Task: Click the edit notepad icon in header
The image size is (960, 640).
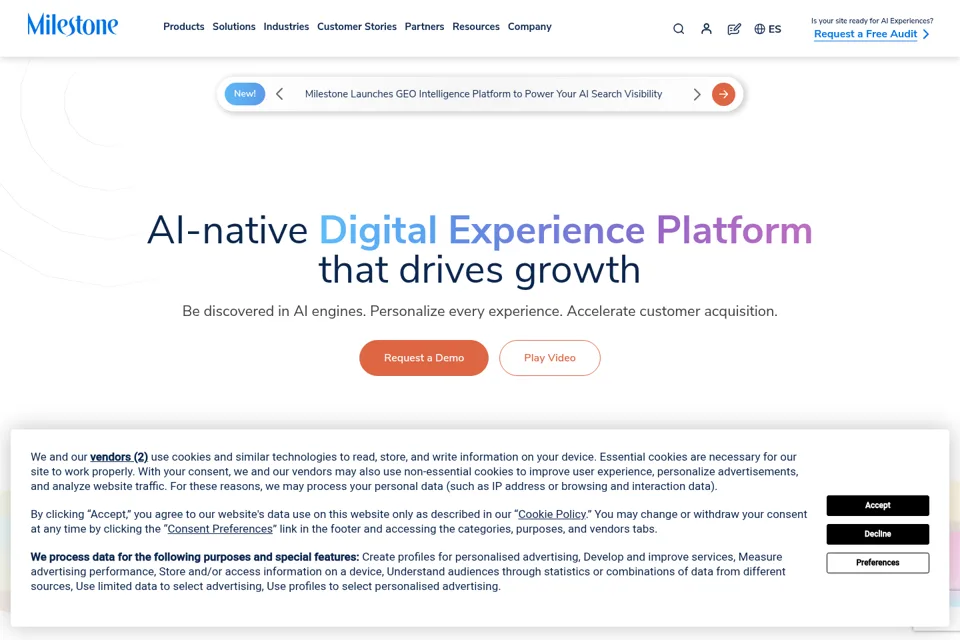Action: pyautogui.click(x=734, y=29)
